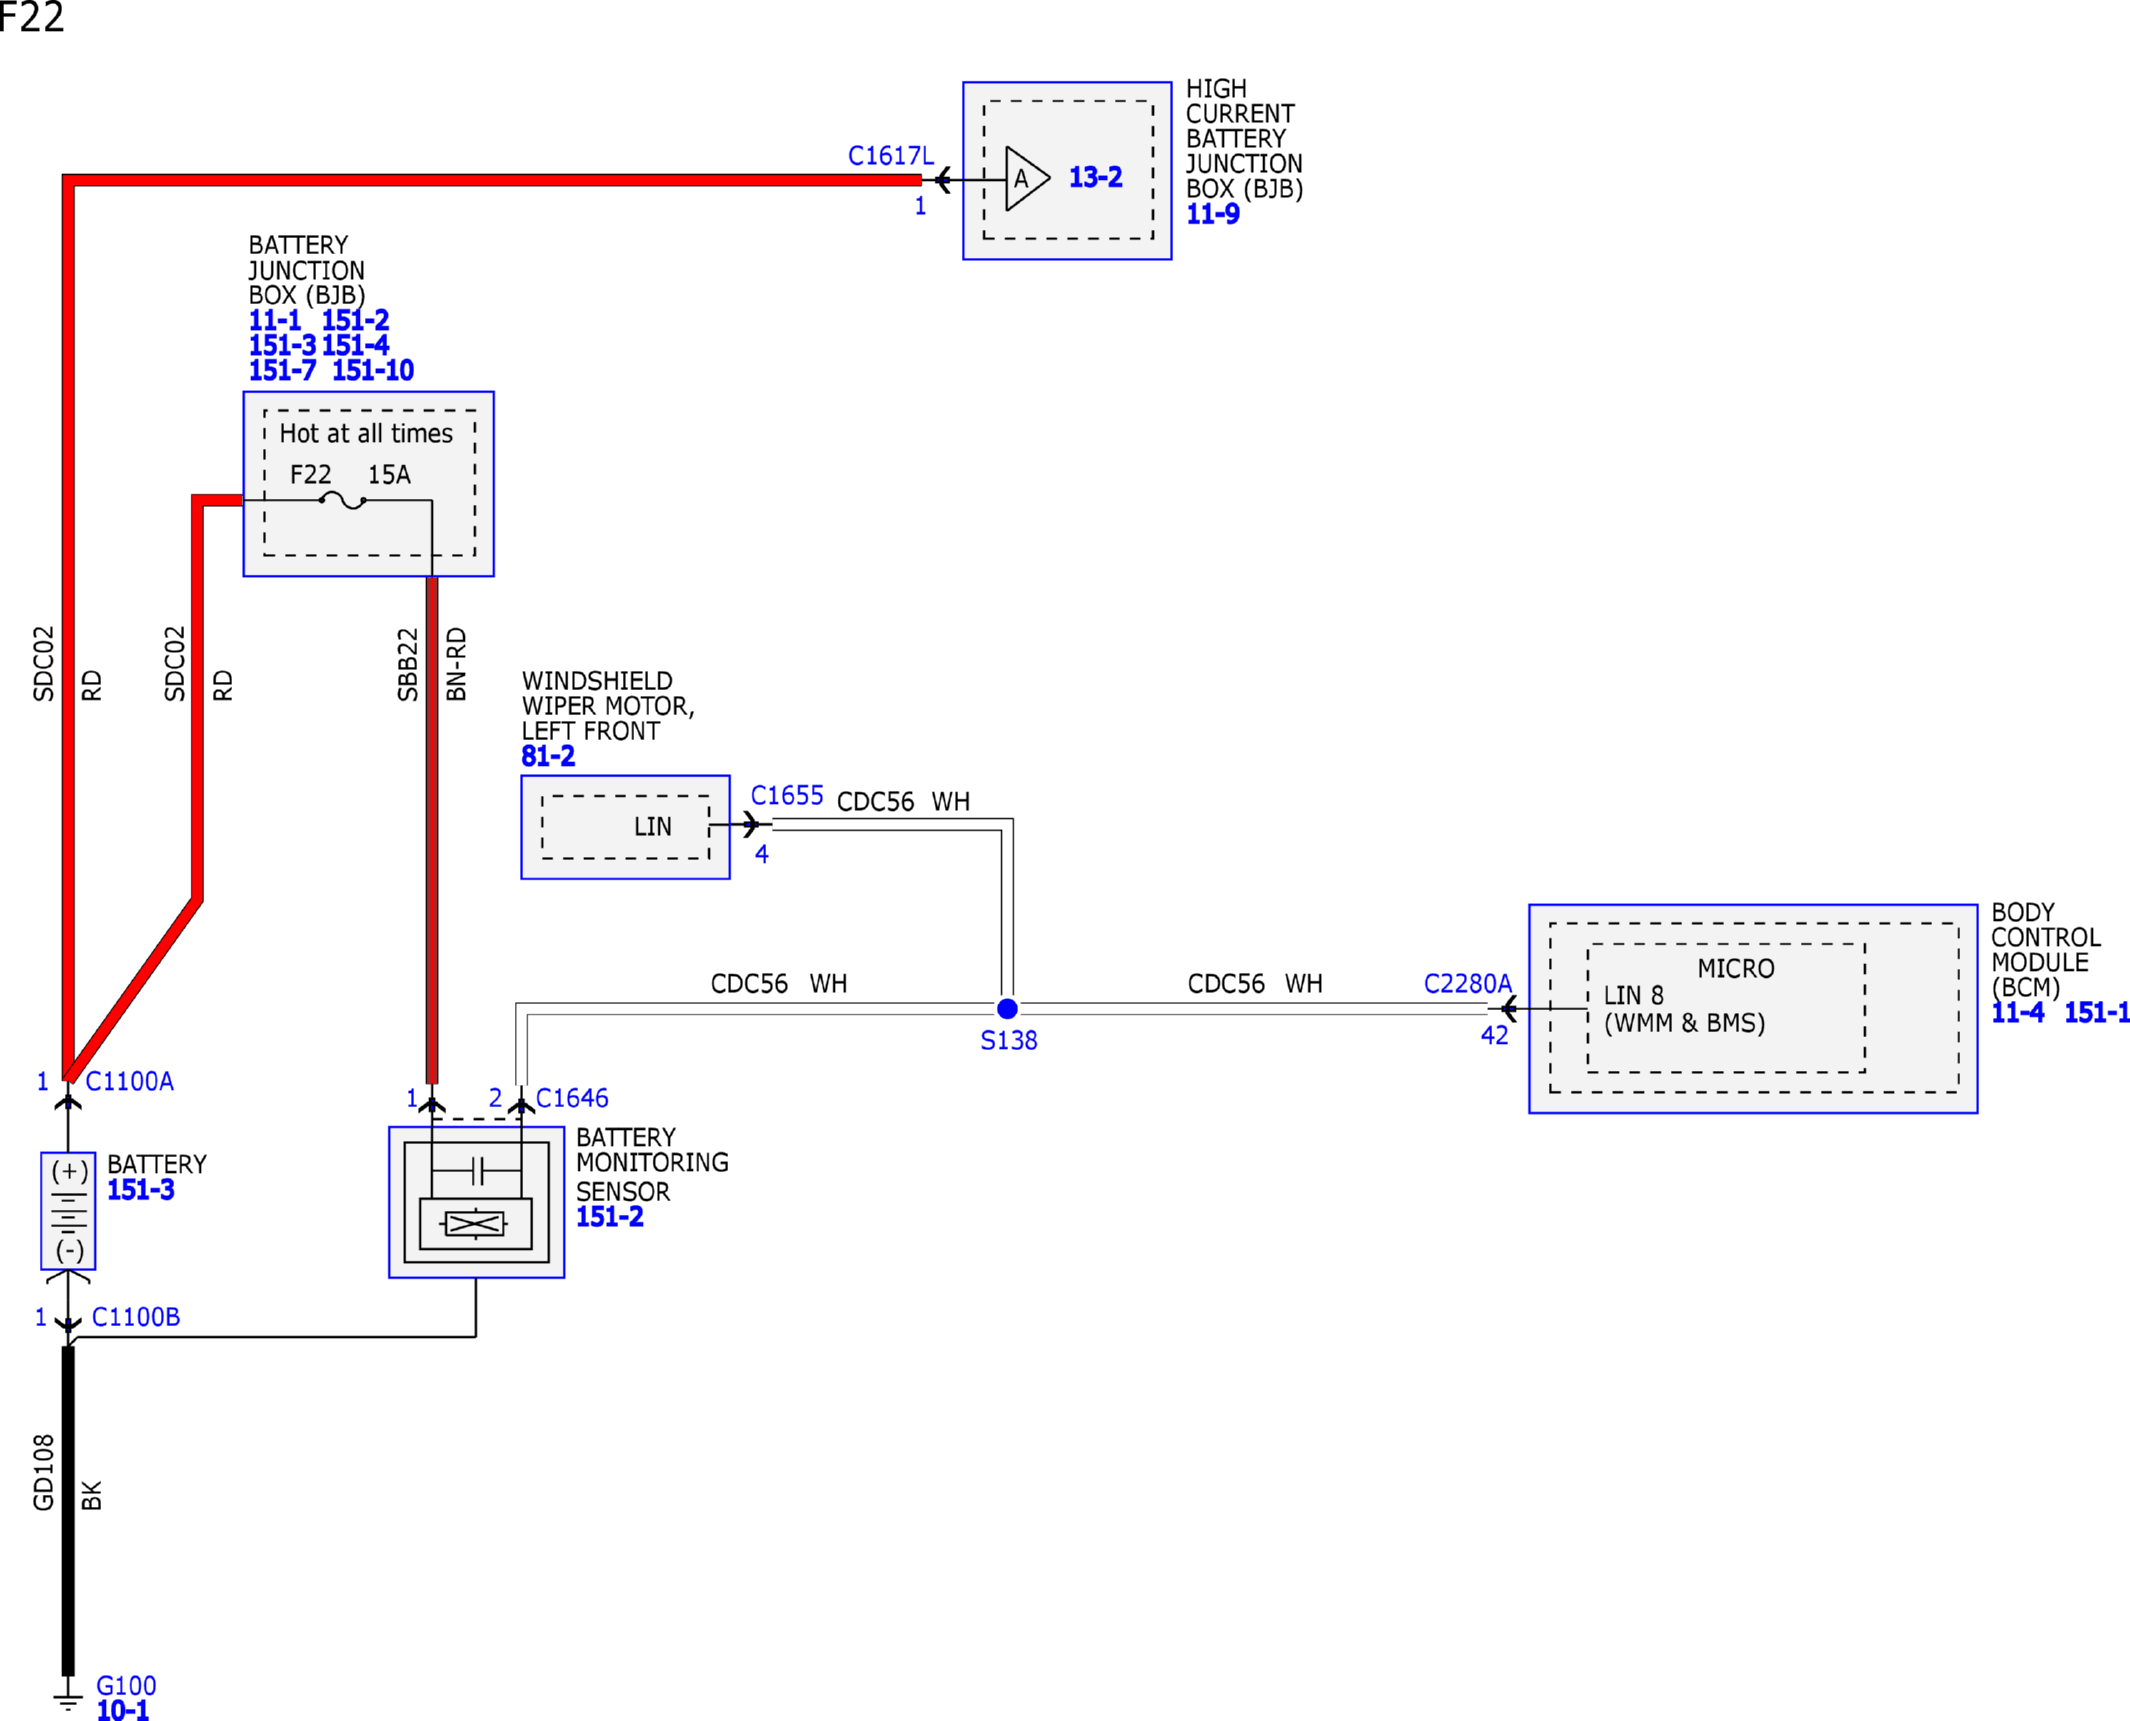This screenshot has width=2130, height=1721.
Task: Select the Body Control Module MICRO box
Action: (x=1726, y=1008)
